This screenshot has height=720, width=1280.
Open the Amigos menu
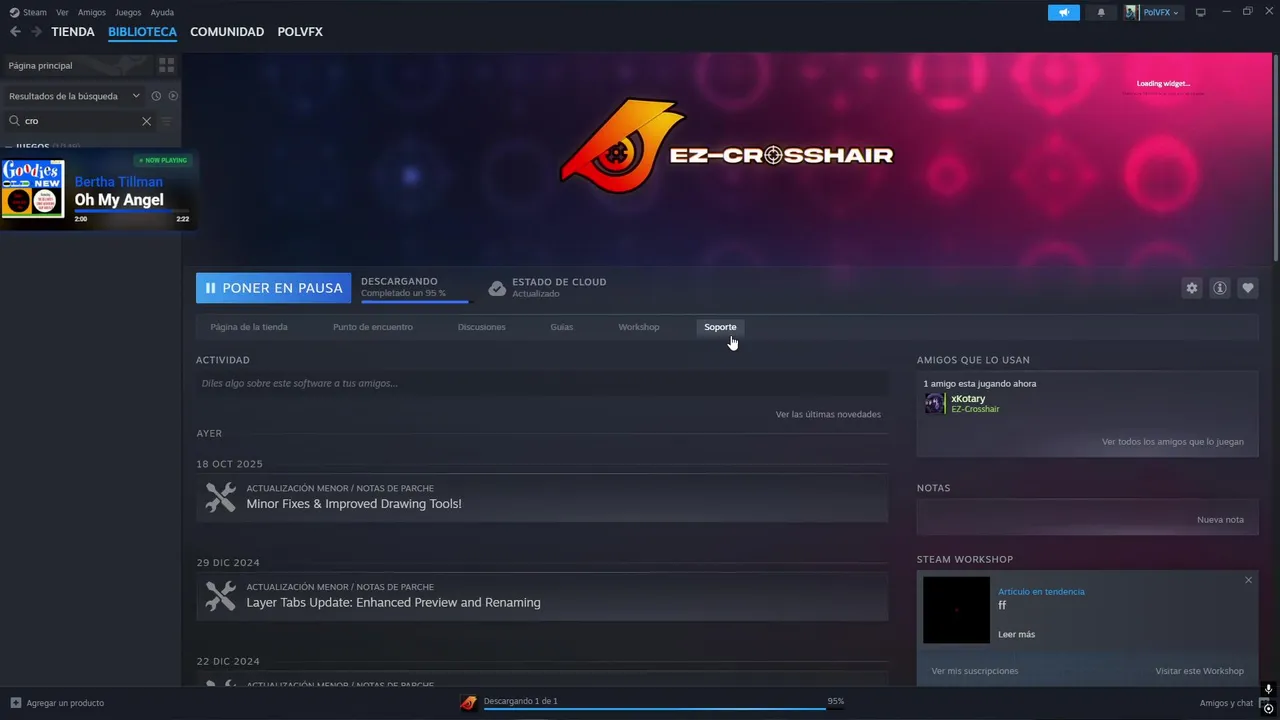click(92, 12)
